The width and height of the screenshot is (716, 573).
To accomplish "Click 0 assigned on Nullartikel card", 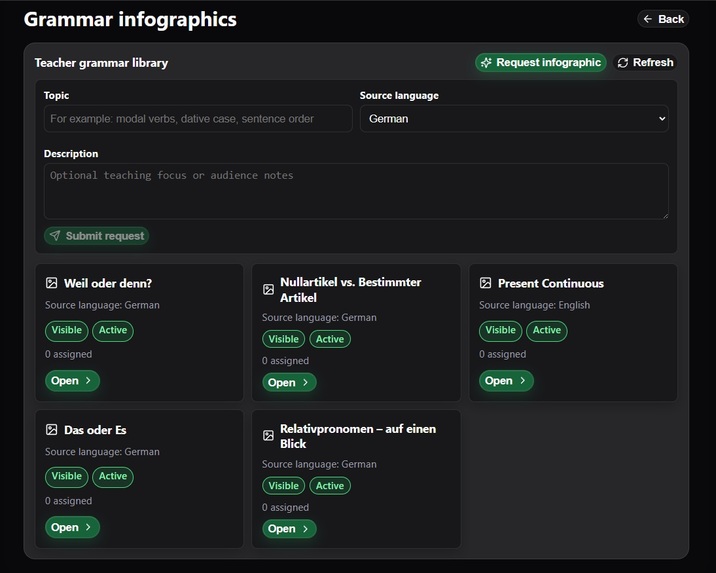I will (x=285, y=361).
